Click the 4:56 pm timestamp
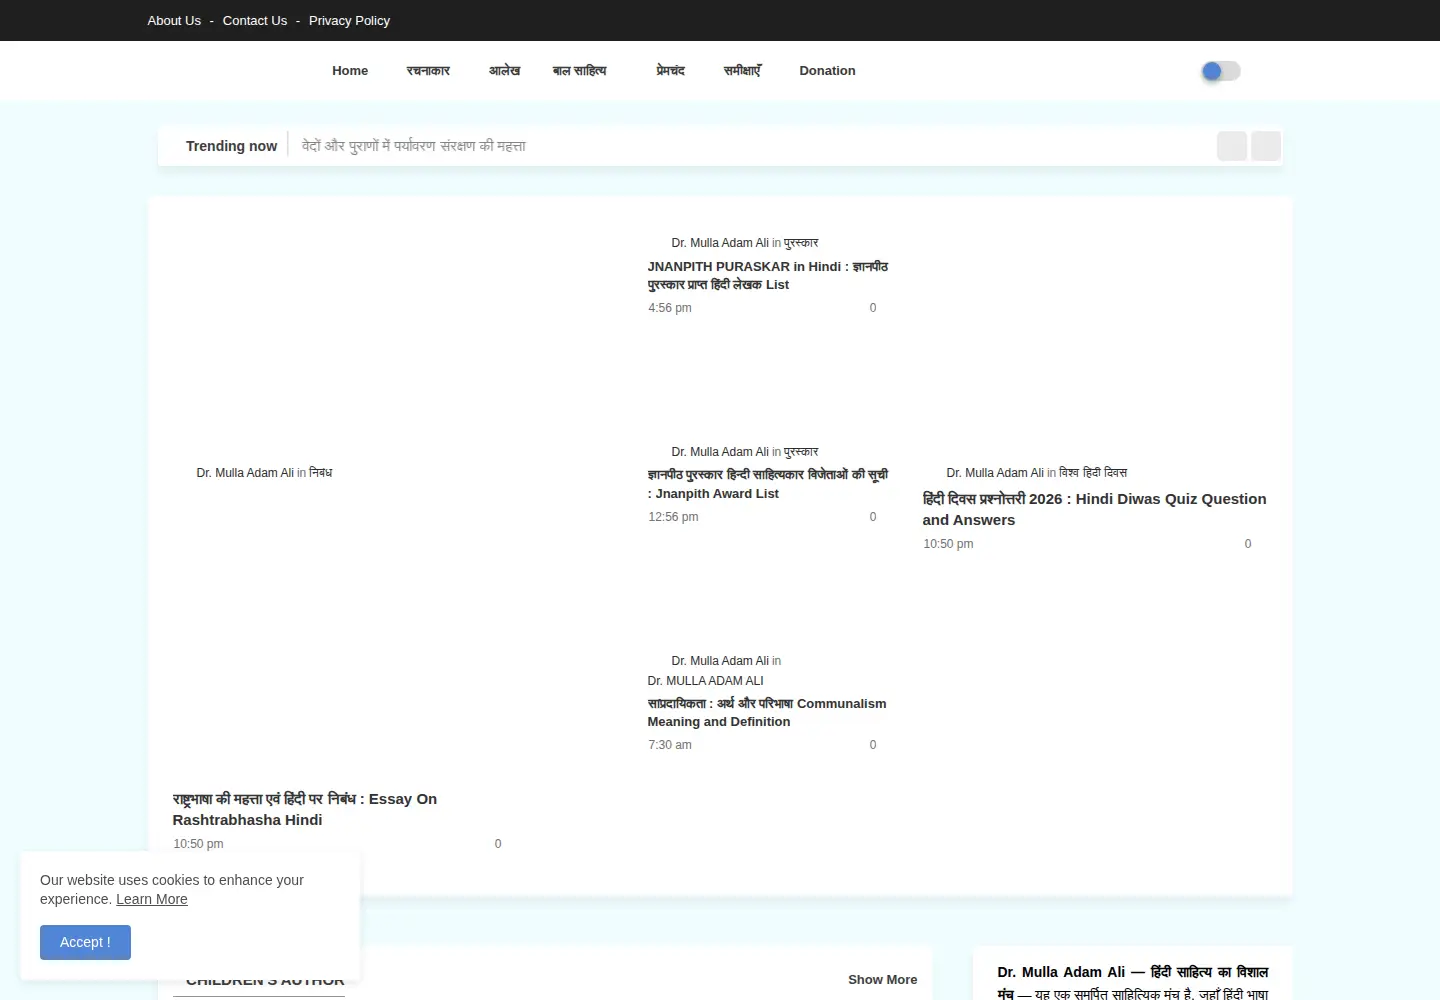Viewport: 1440px width, 1000px height. 670,308
